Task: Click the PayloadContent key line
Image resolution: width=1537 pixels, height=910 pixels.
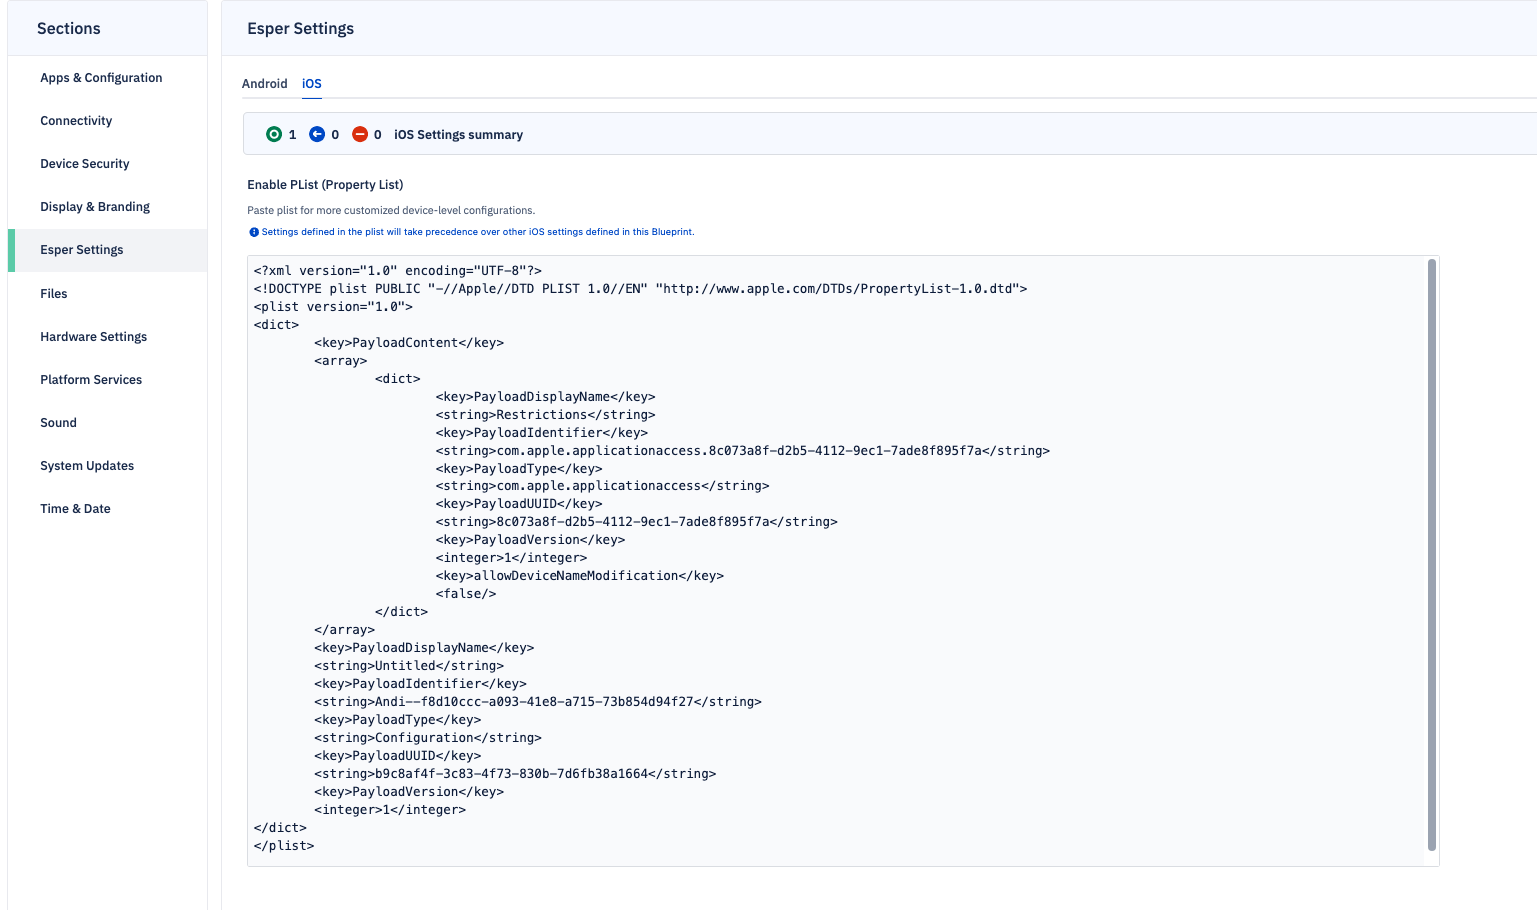Action: click(409, 343)
